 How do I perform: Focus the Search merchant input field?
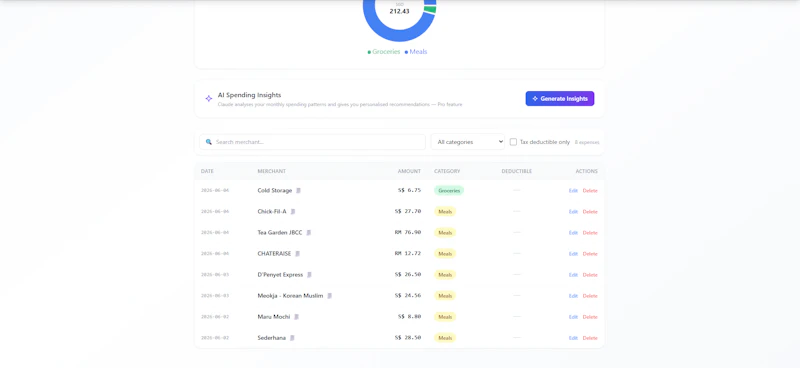tap(312, 142)
